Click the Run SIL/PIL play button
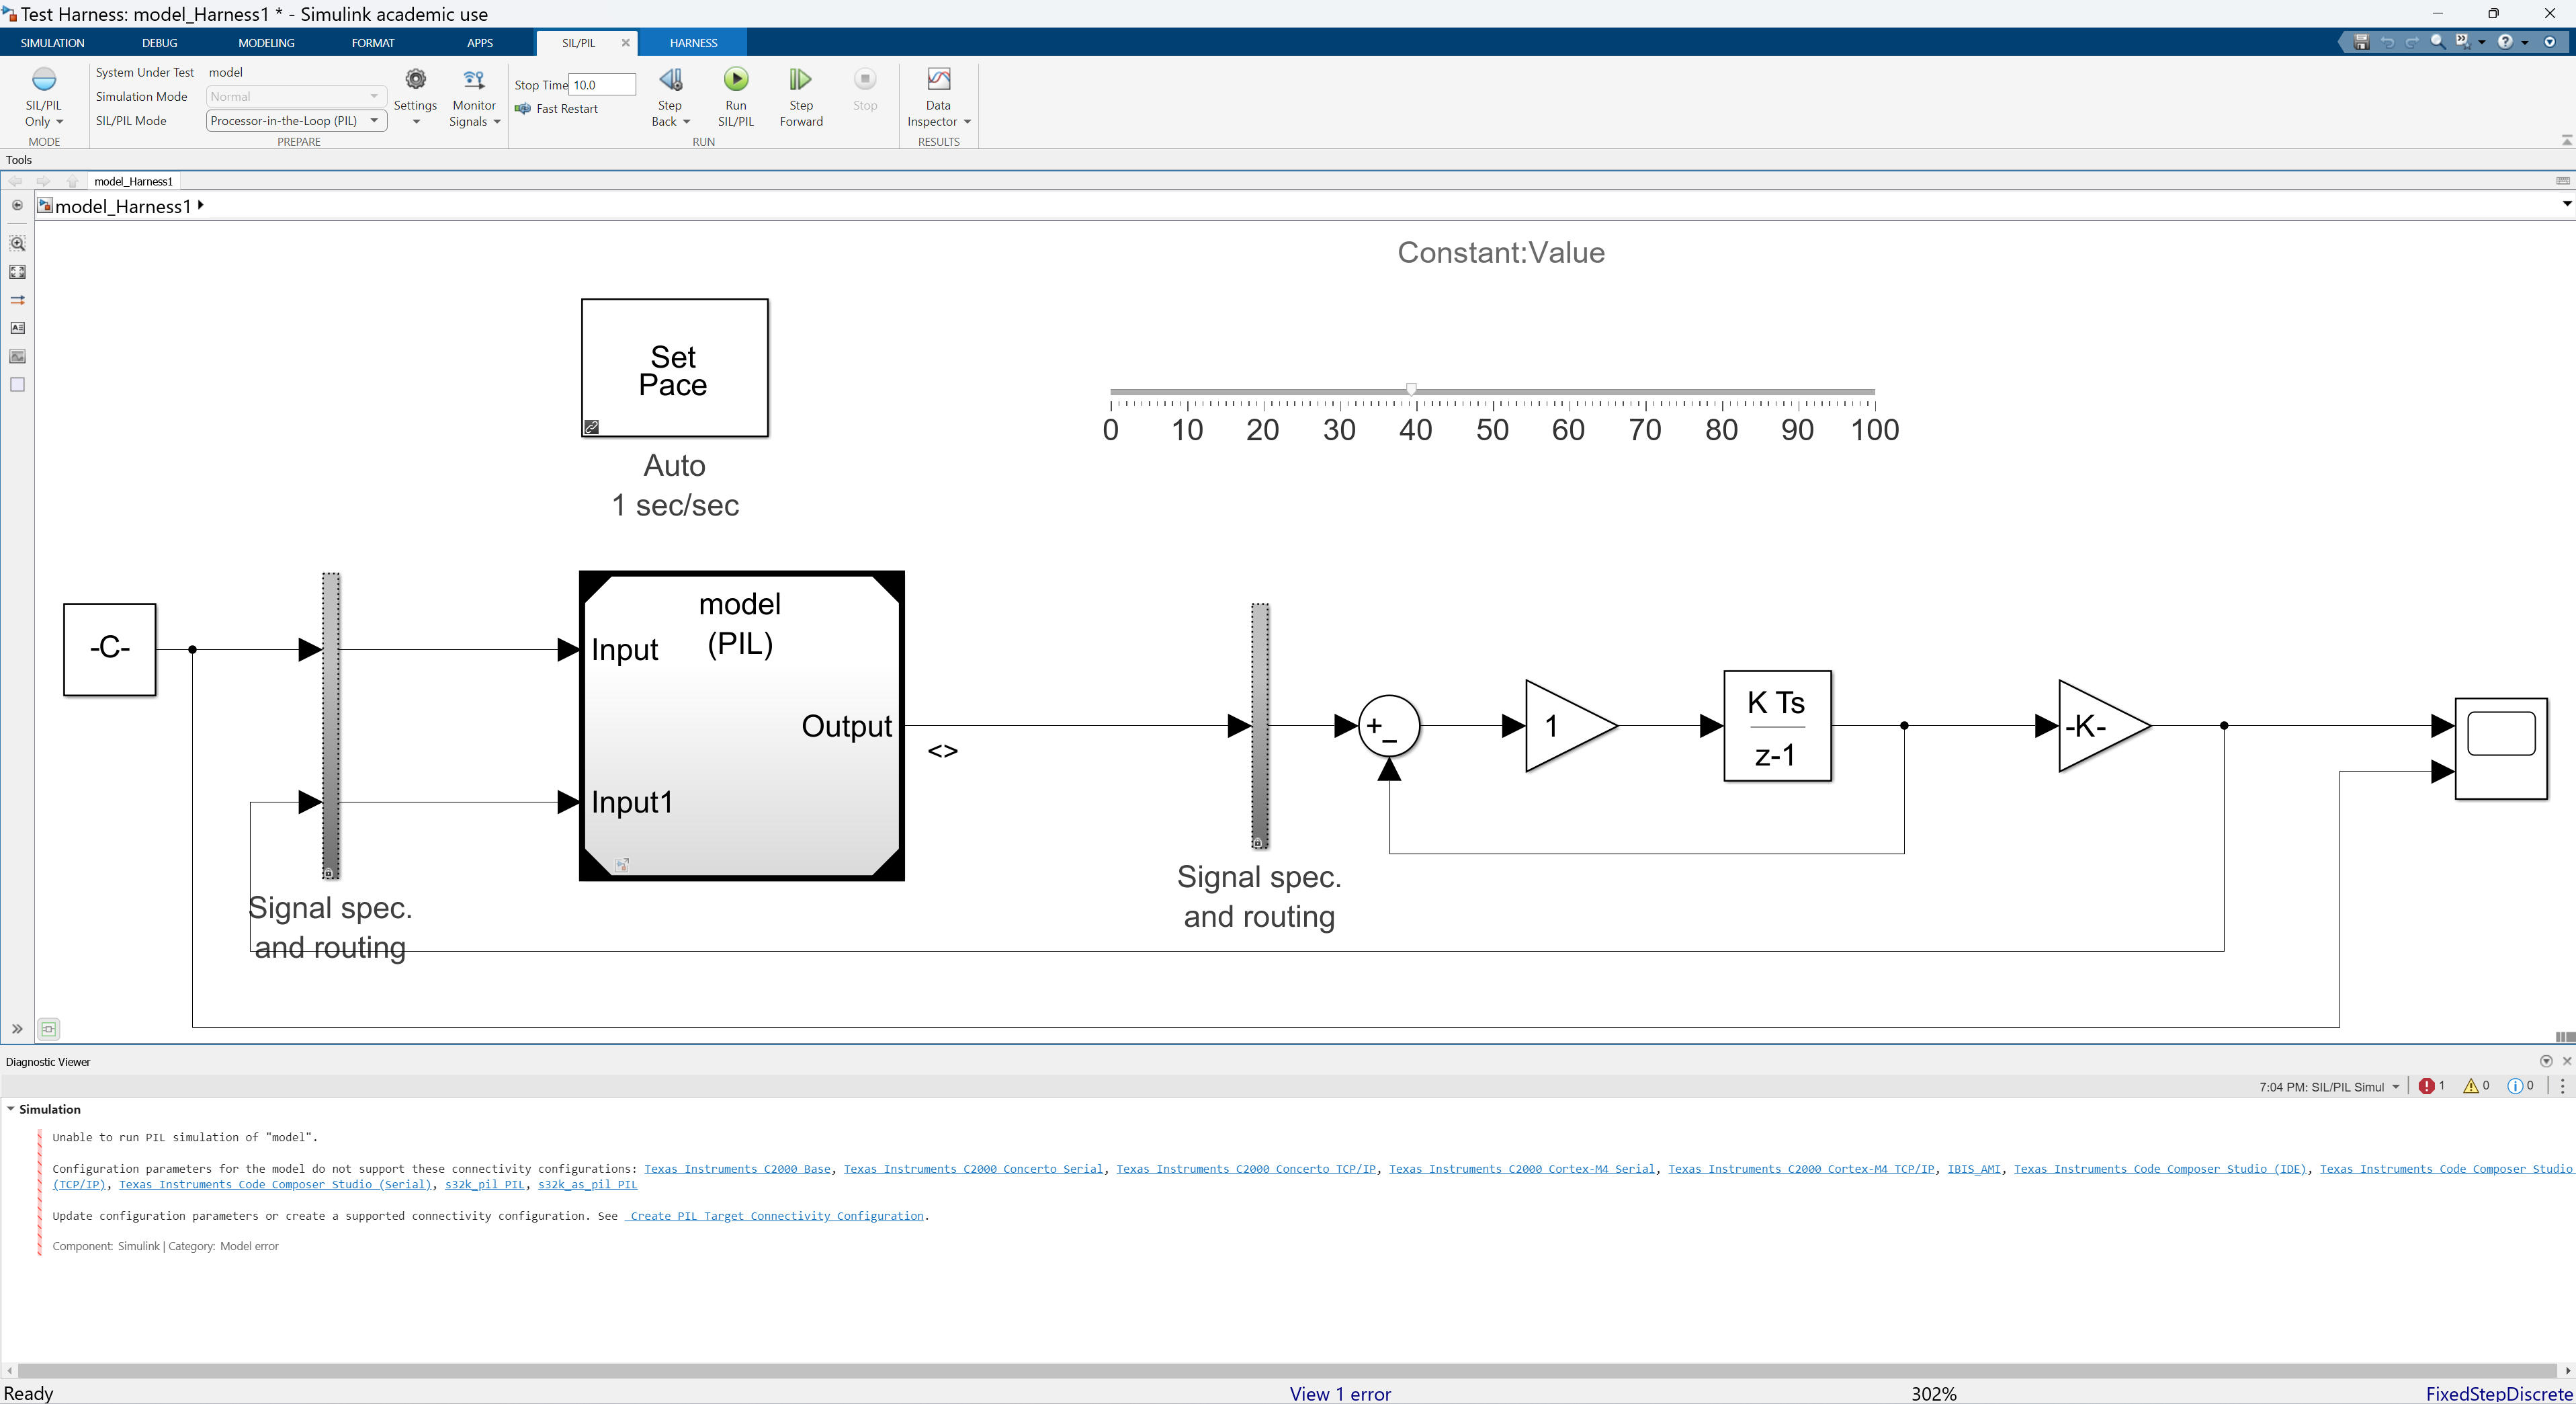Viewport: 2576px width, 1404px height. [735, 80]
